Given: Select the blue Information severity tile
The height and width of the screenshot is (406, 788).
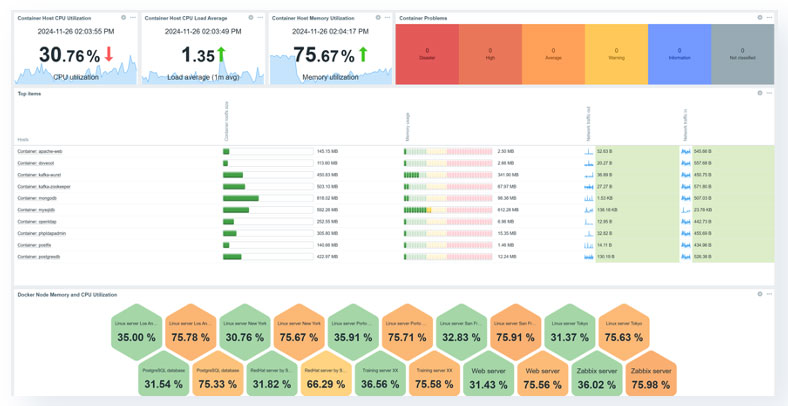Looking at the screenshot, I should pos(679,54).
